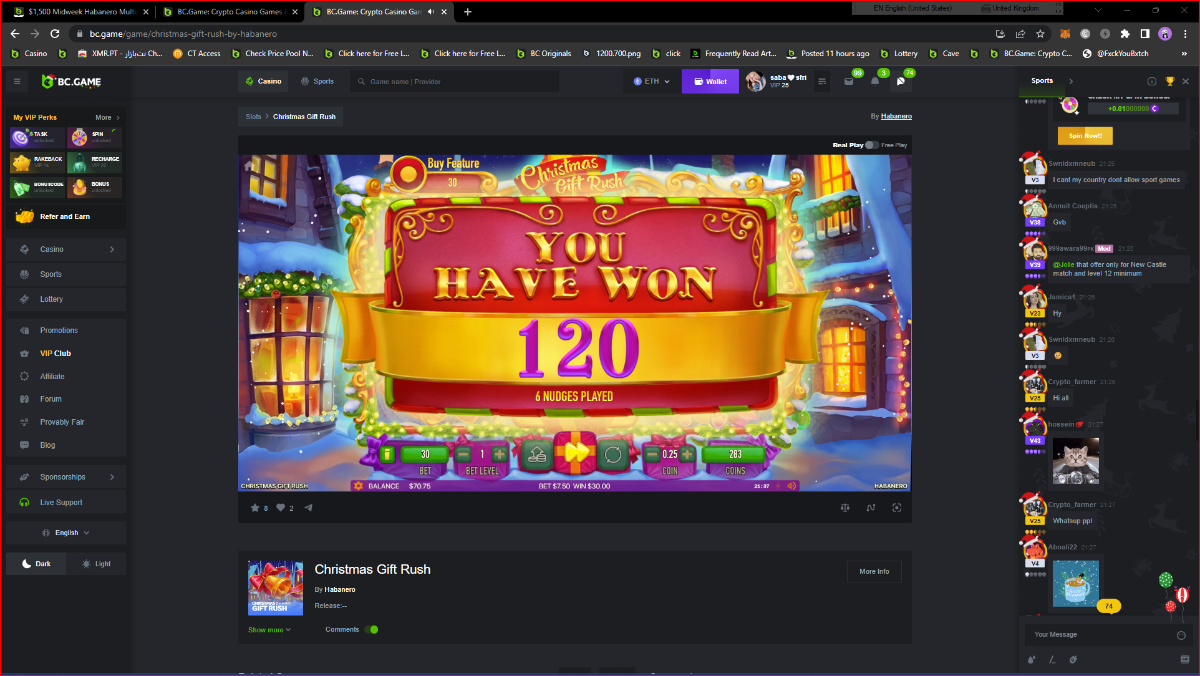The width and height of the screenshot is (1200, 676).
Task: Open the mail inbox icon
Action: point(848,81)
